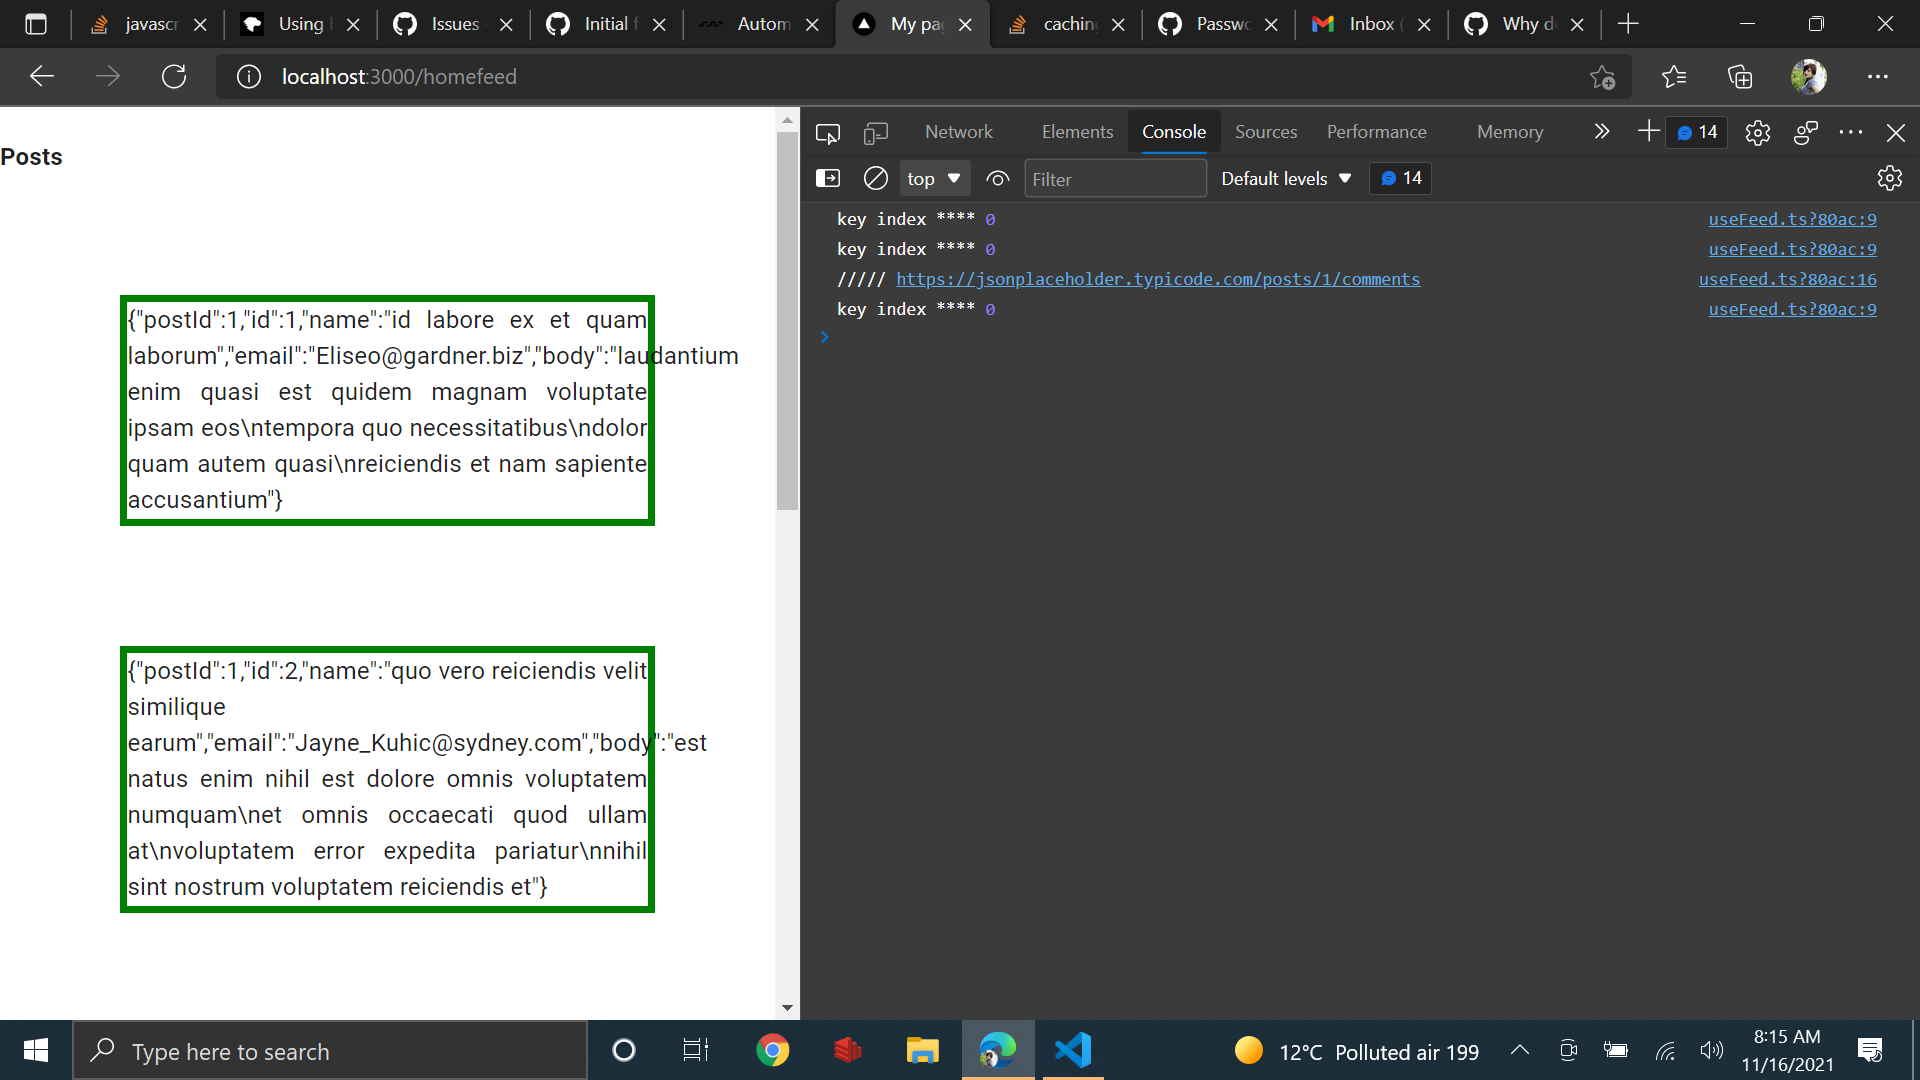Open the Network tab in DevTools
This screenshot has height=1080, width=1920.
958,132
